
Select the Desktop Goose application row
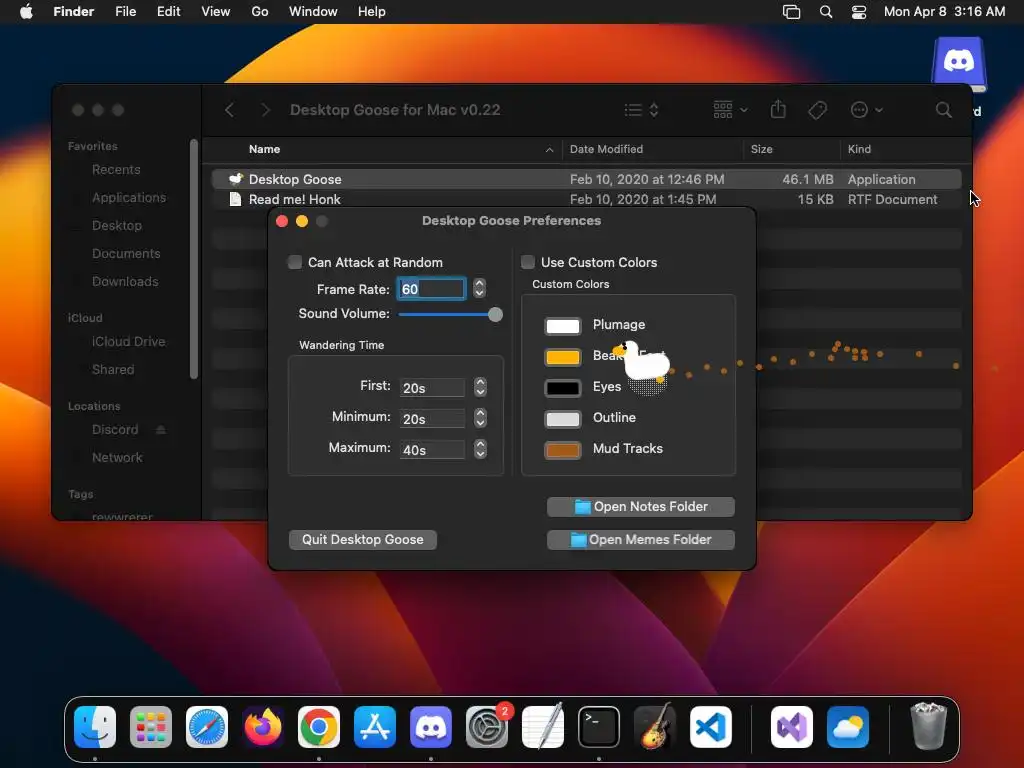point(586,179)
